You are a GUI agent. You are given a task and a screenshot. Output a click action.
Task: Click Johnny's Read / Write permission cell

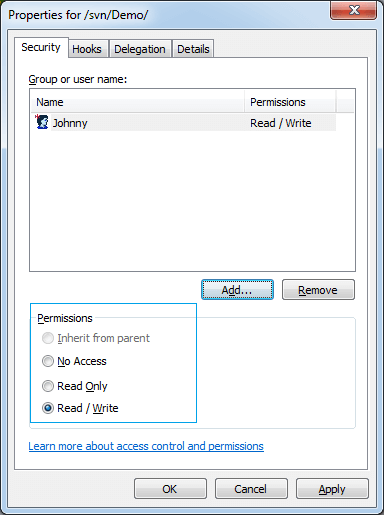point(281,123)
